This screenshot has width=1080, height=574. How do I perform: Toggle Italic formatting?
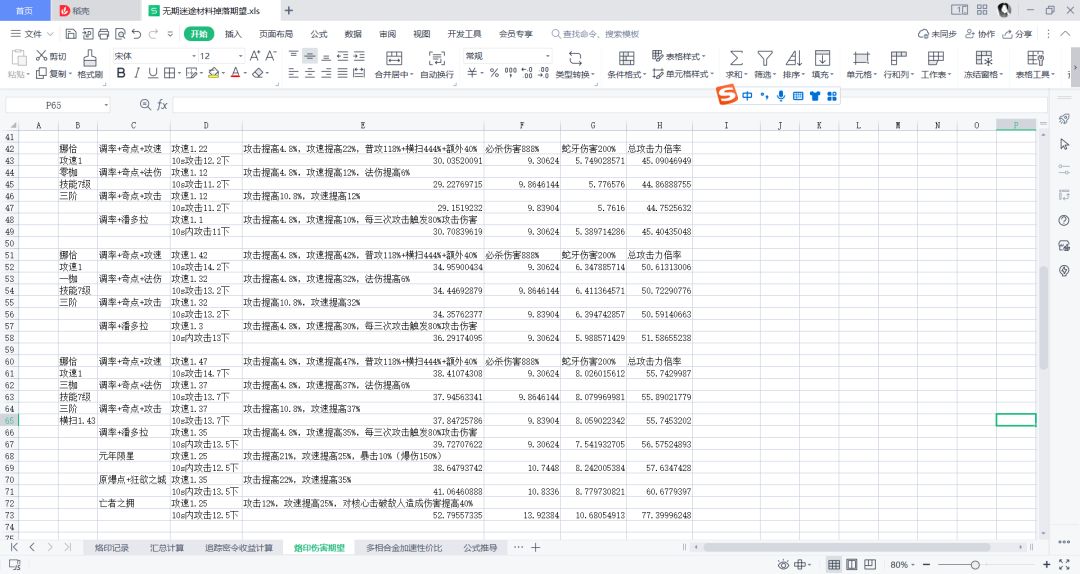click(137, 73)
